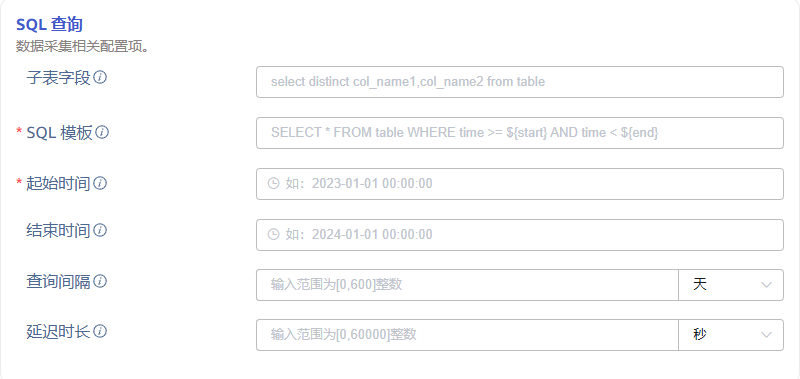Click info icon beside SQL 模板 label
Image resolution: width=800 pixels, height=379 pixels.
(103, 133)
